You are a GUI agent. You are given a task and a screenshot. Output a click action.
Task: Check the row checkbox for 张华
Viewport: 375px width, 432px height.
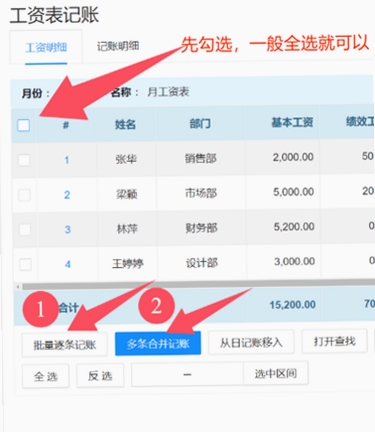click(24, 160)
